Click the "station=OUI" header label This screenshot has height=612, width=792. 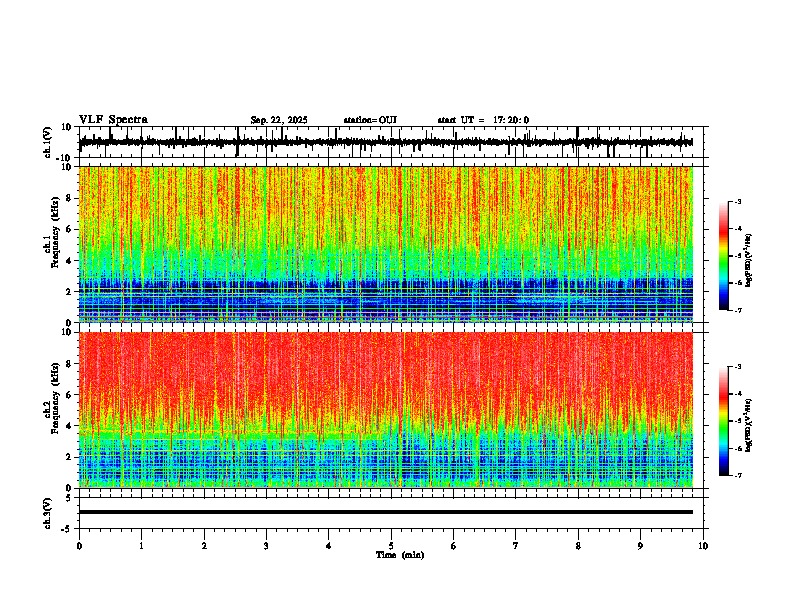point(370,120)
